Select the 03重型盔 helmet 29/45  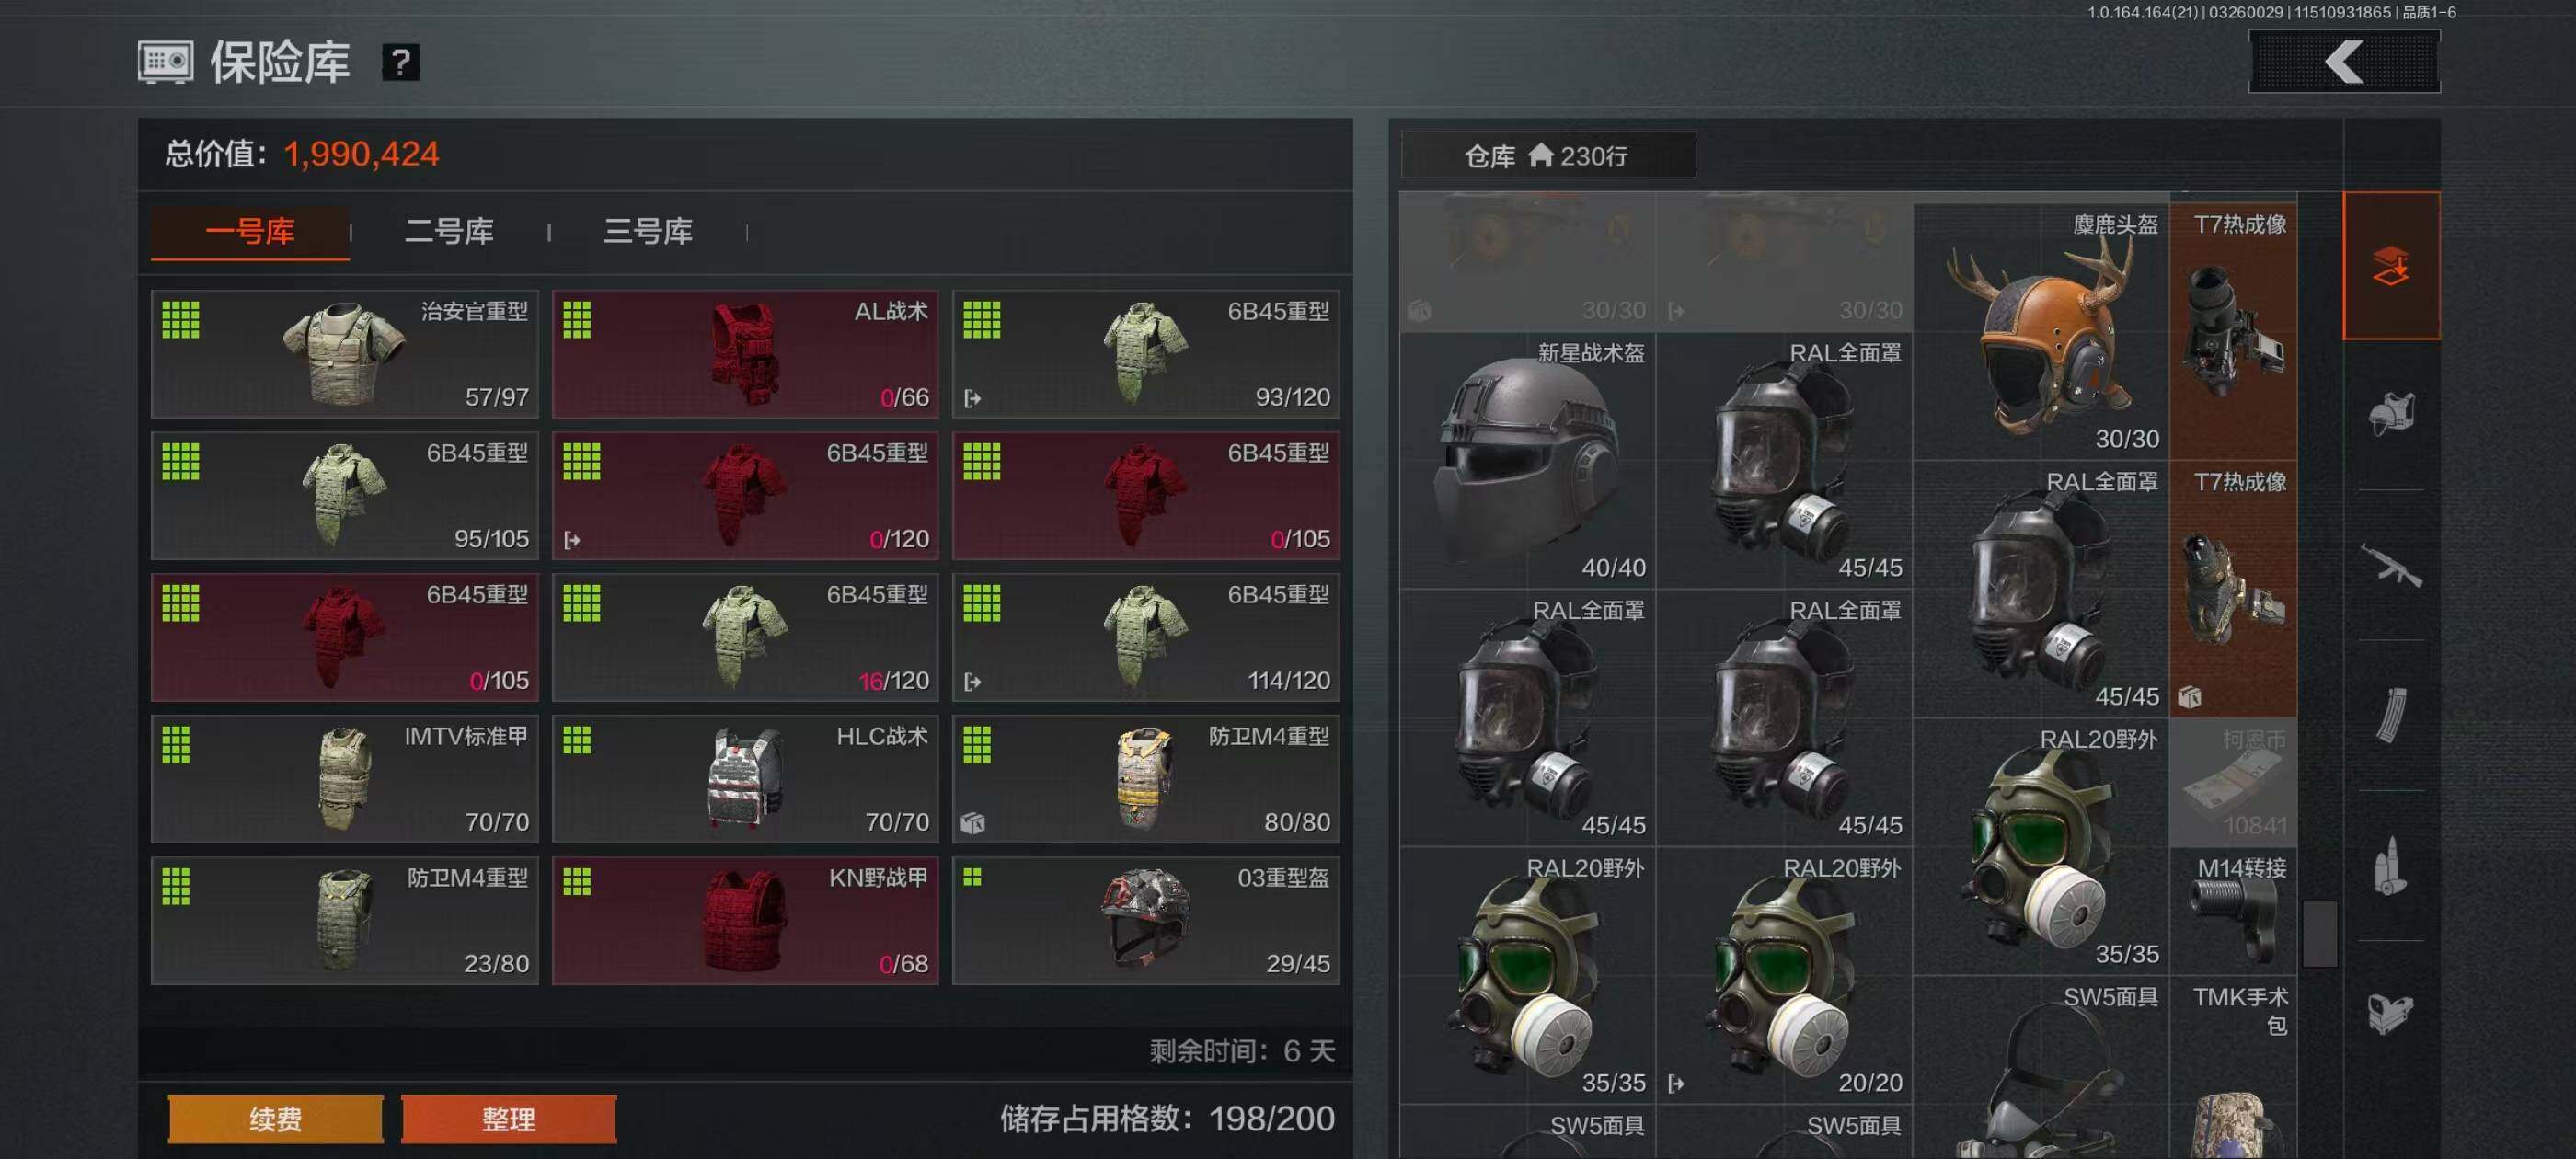[x=1146, y=920]
